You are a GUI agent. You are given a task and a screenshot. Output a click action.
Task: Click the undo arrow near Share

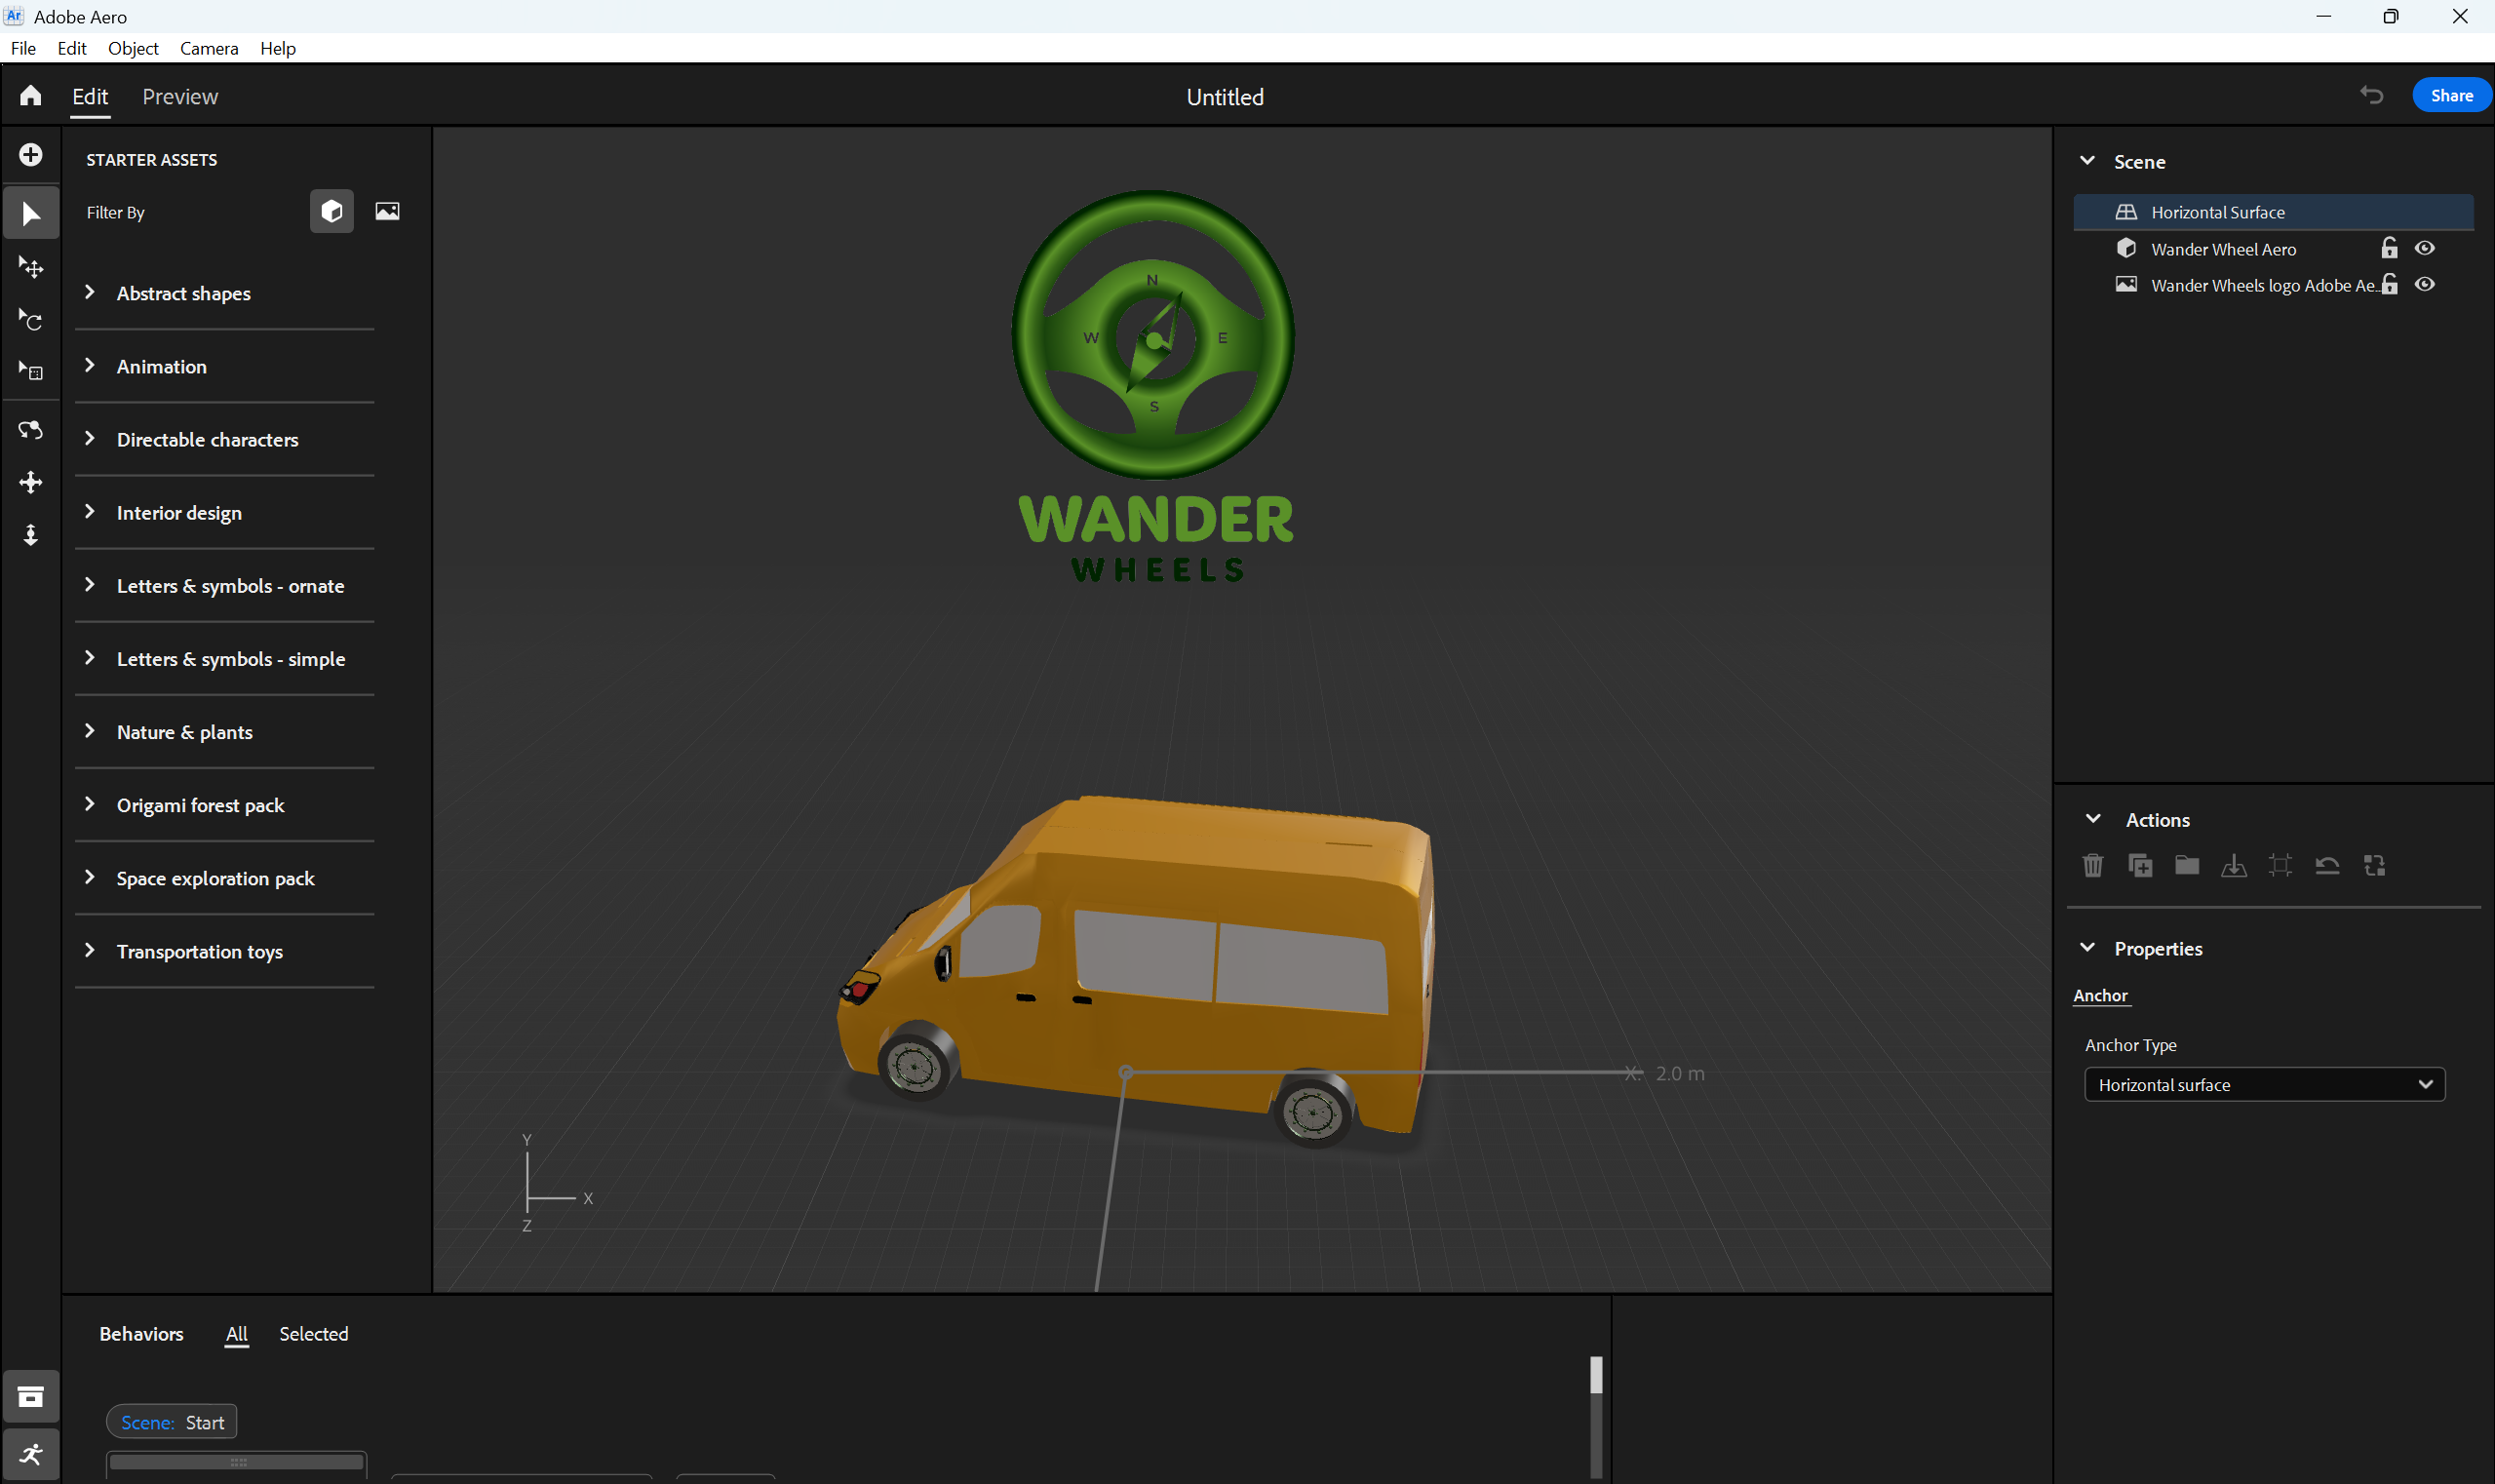(x=2372, y=95)
